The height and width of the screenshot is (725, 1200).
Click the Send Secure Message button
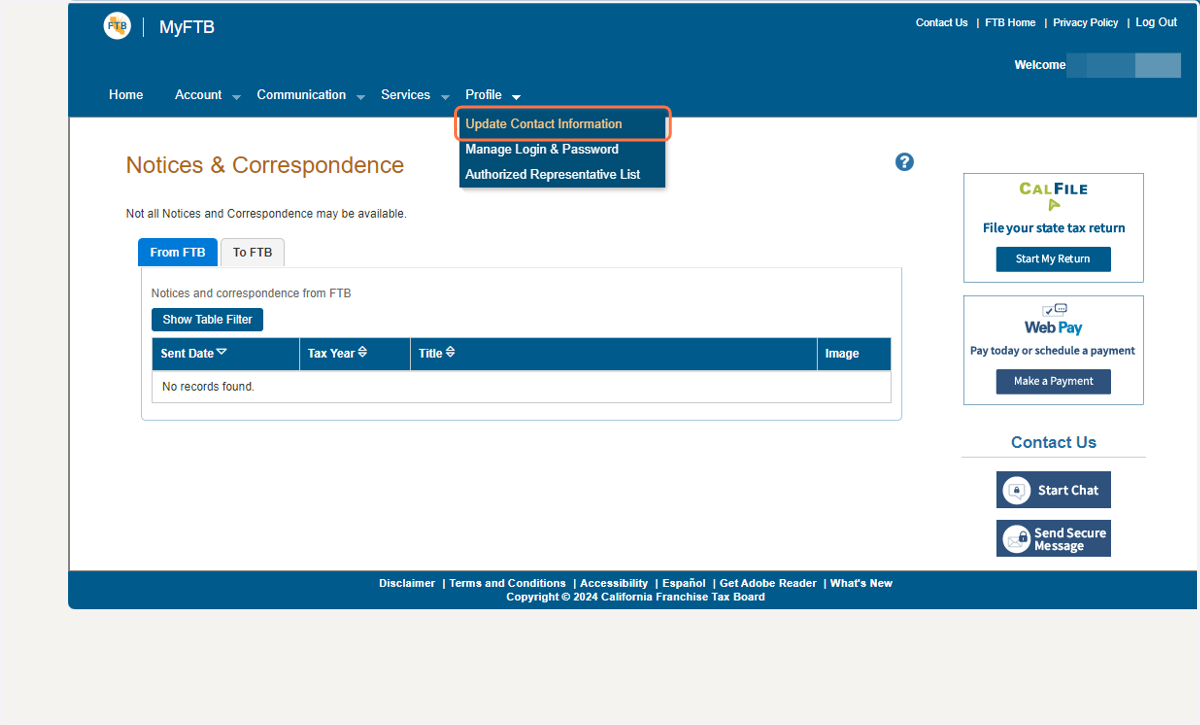pos(1053,539)
